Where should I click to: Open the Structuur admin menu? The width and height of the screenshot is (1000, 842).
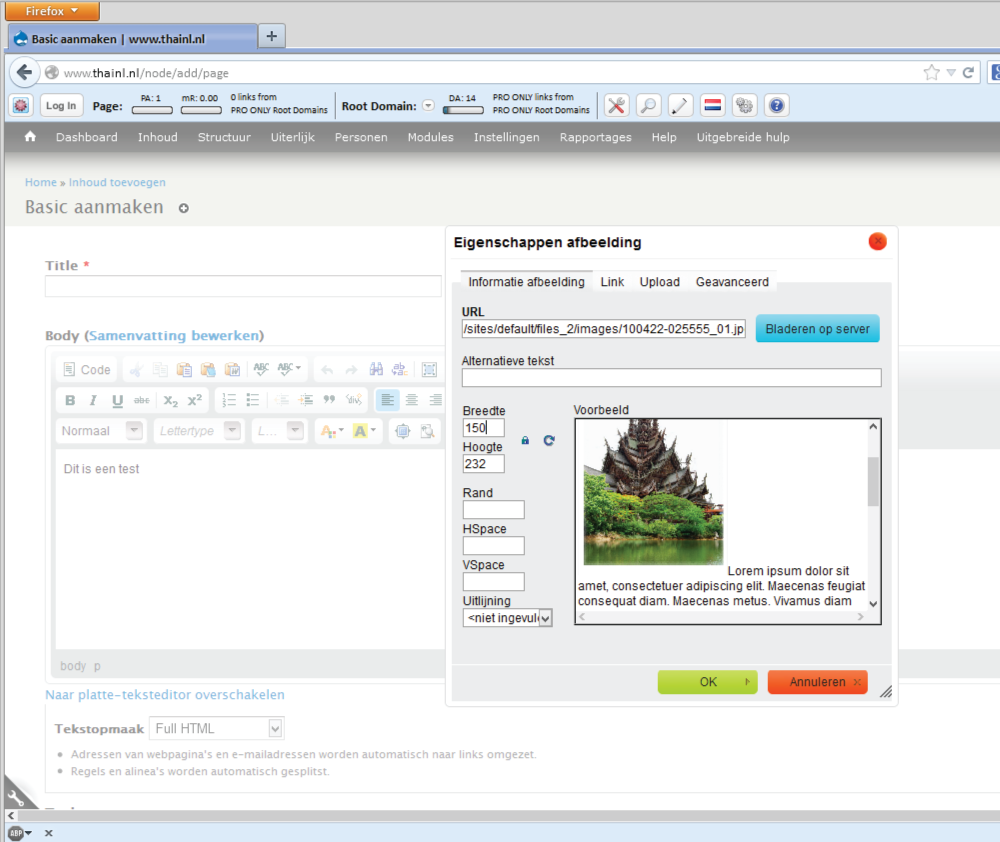pyautogui.click(x=224, y=137)
